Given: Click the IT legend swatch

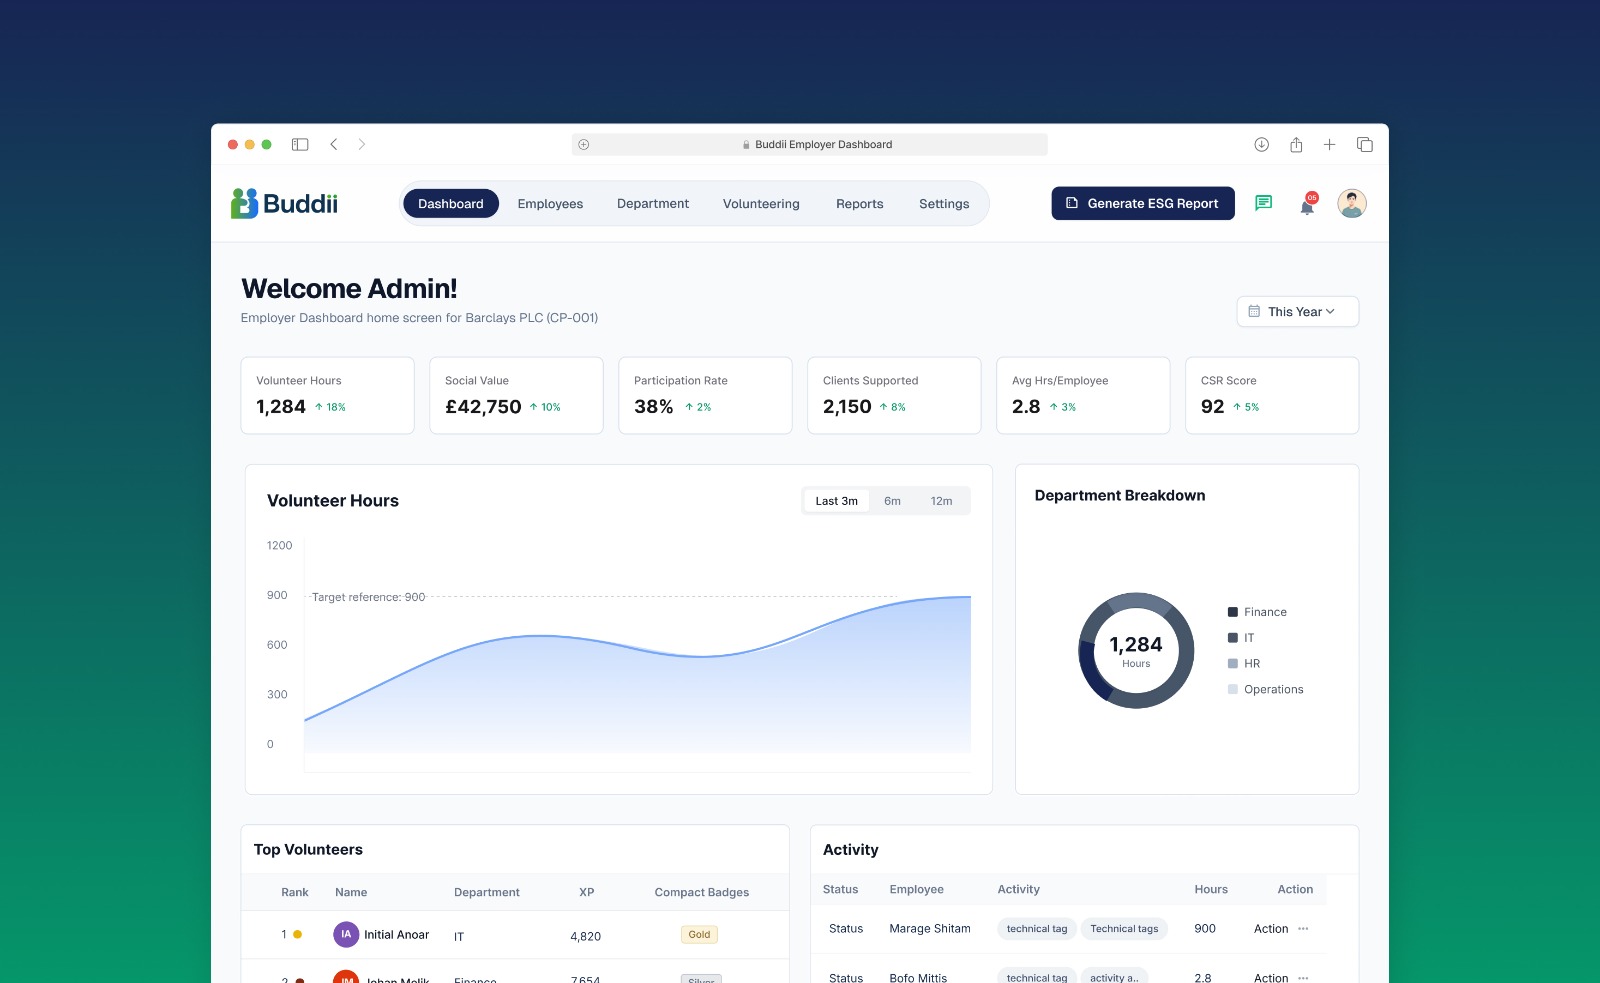Looking at the screenshot, I should click(x=1233, y=638).
